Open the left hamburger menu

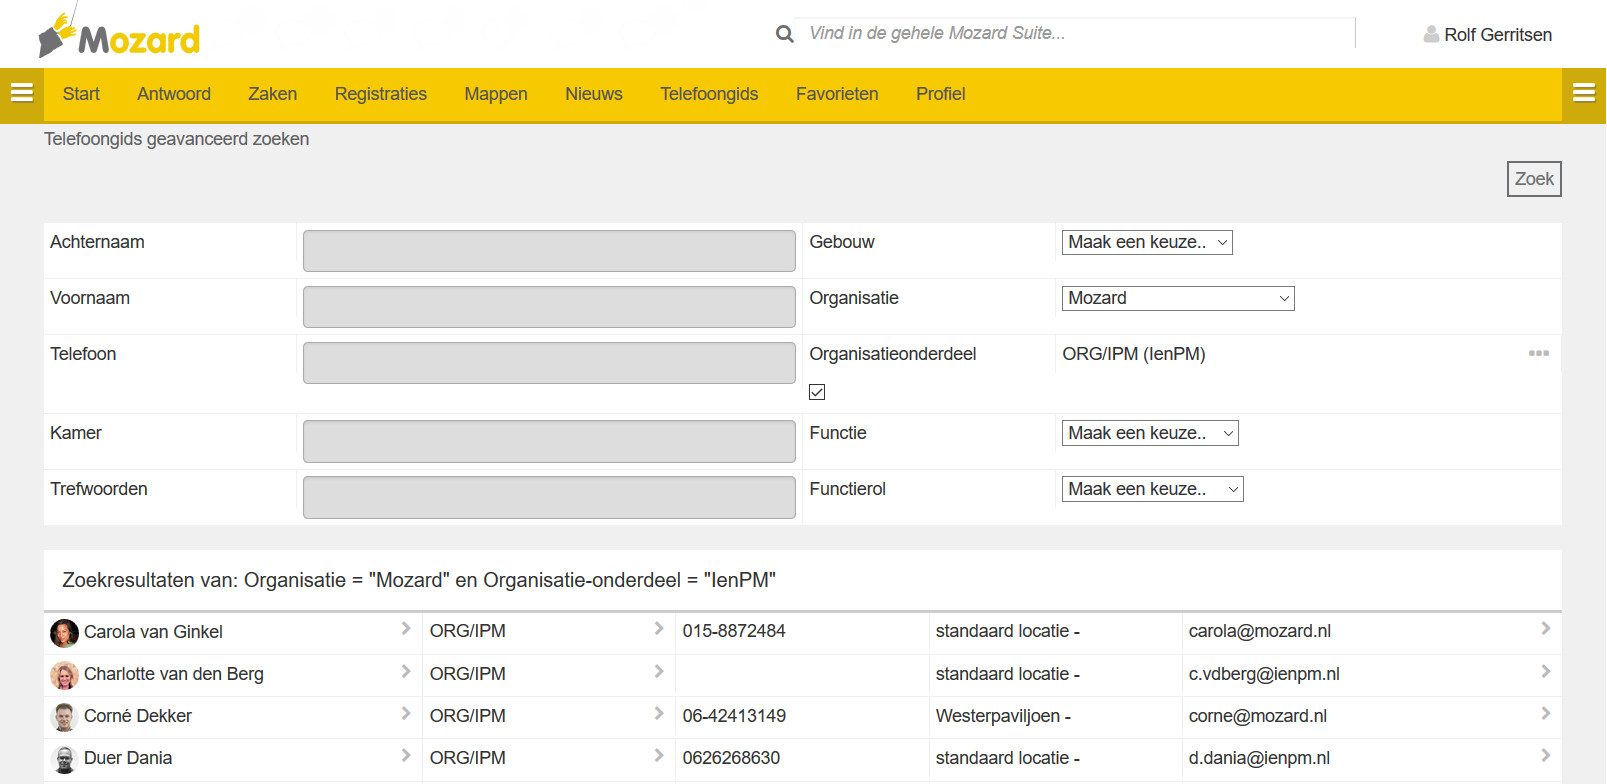click(21, 94)
